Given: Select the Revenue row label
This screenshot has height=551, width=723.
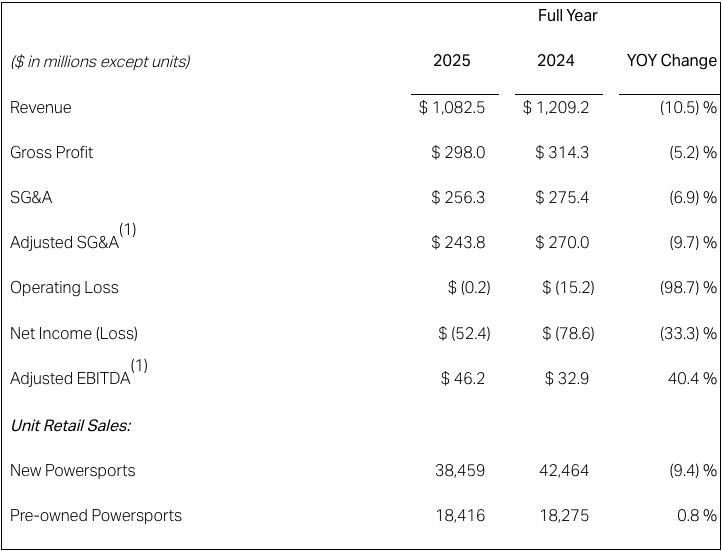Looking at the screenshot, I should pyautogui.click(x=41, y=107).
